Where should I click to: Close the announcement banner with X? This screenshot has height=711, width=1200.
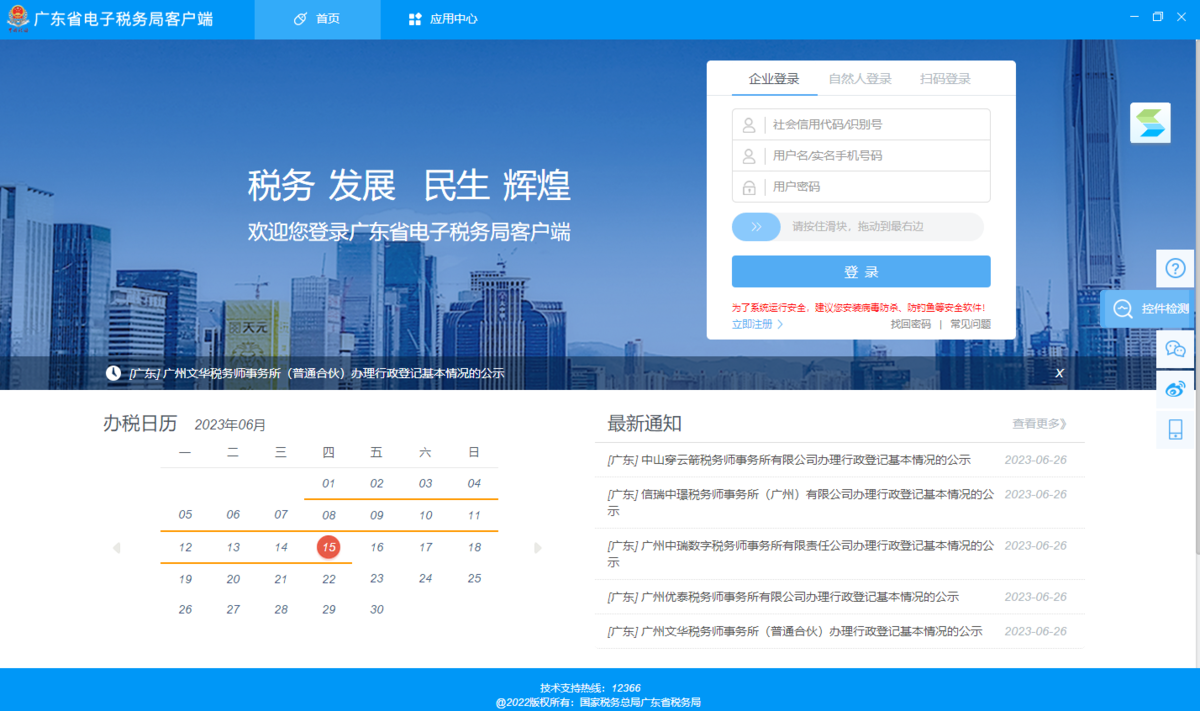[1060, 373]
